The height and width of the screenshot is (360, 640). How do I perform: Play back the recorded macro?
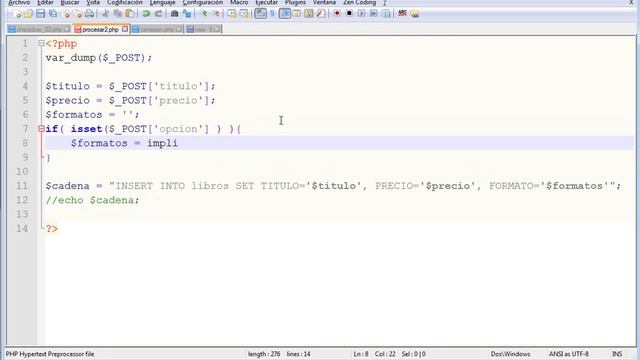click(361, 14)
